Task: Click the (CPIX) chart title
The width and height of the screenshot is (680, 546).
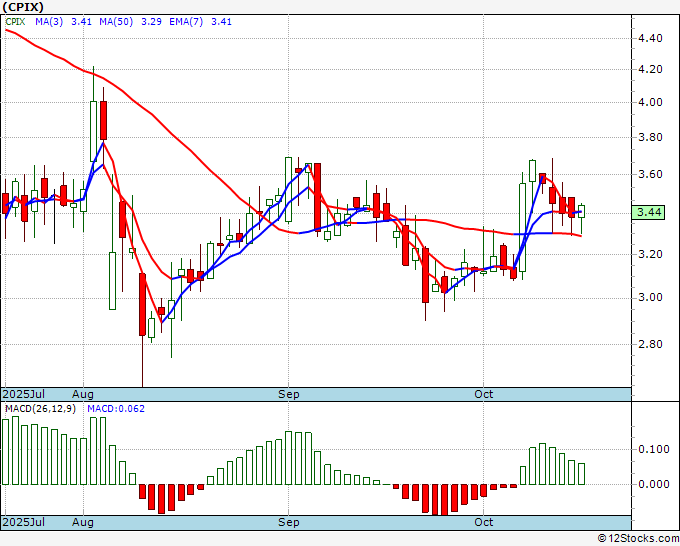Action: click(x=23, y=7)
